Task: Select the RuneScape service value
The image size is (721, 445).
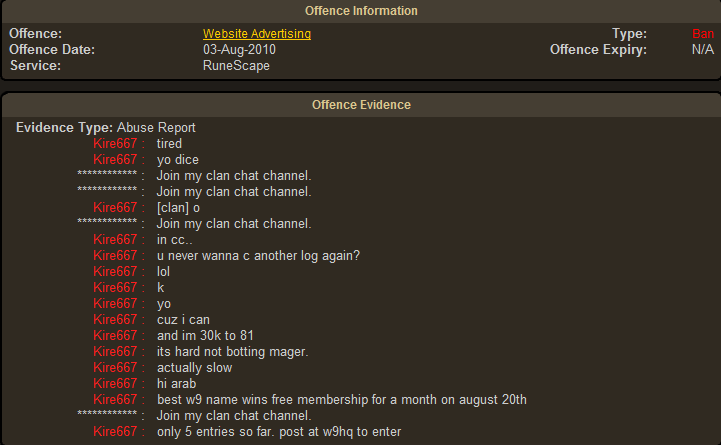Action: click(236, 66)
